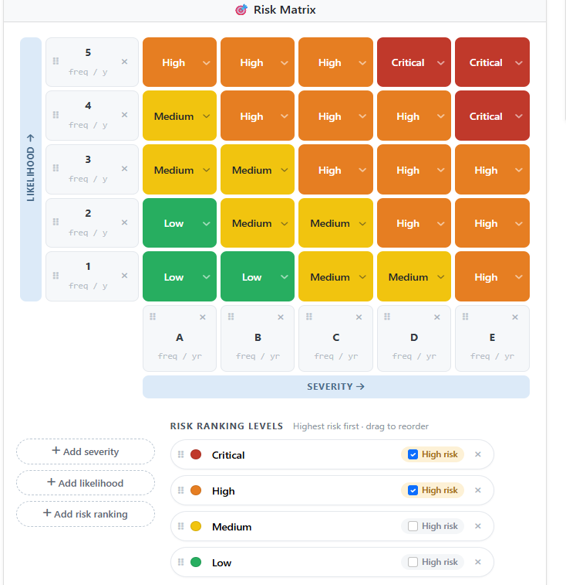Image resolution: width=566 pixels, height=585 pixels.
Task: Click the orange color swatch of High level
Action: tap(196, 490)
